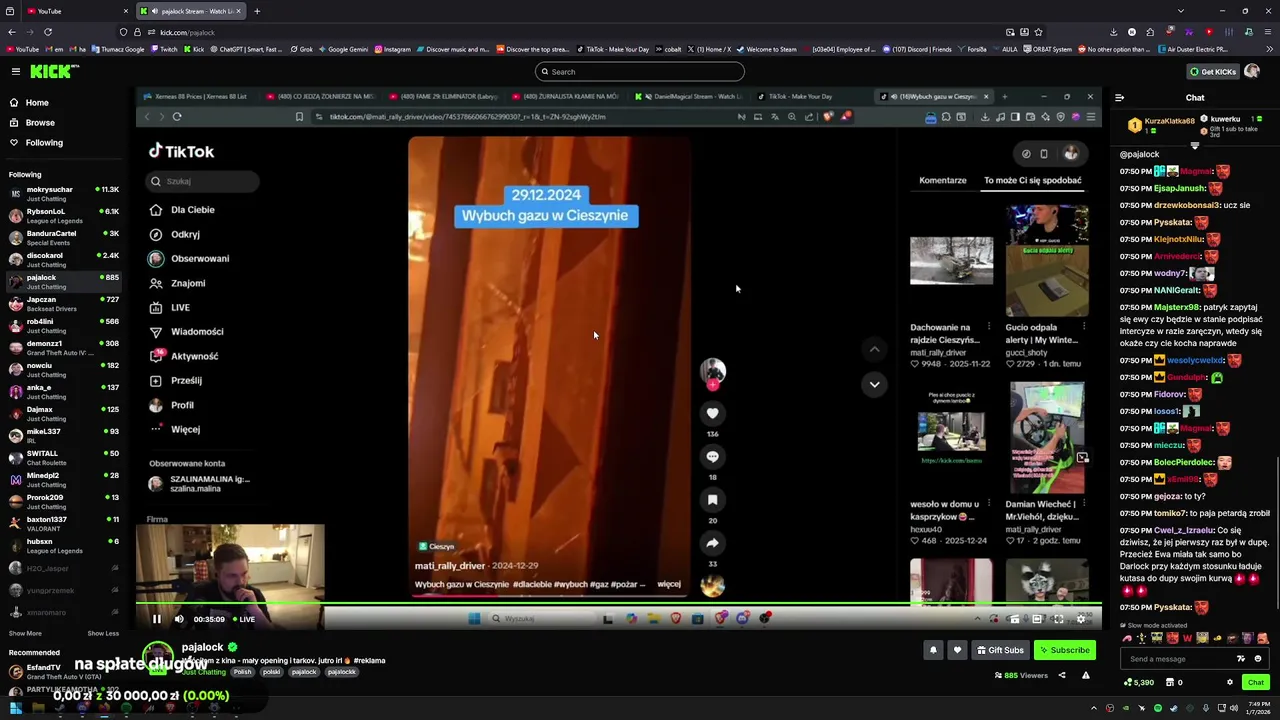Open Kick sidebar hamburger menu
1280x720 pixels.
pyautogui.click(x=16, y=71)
